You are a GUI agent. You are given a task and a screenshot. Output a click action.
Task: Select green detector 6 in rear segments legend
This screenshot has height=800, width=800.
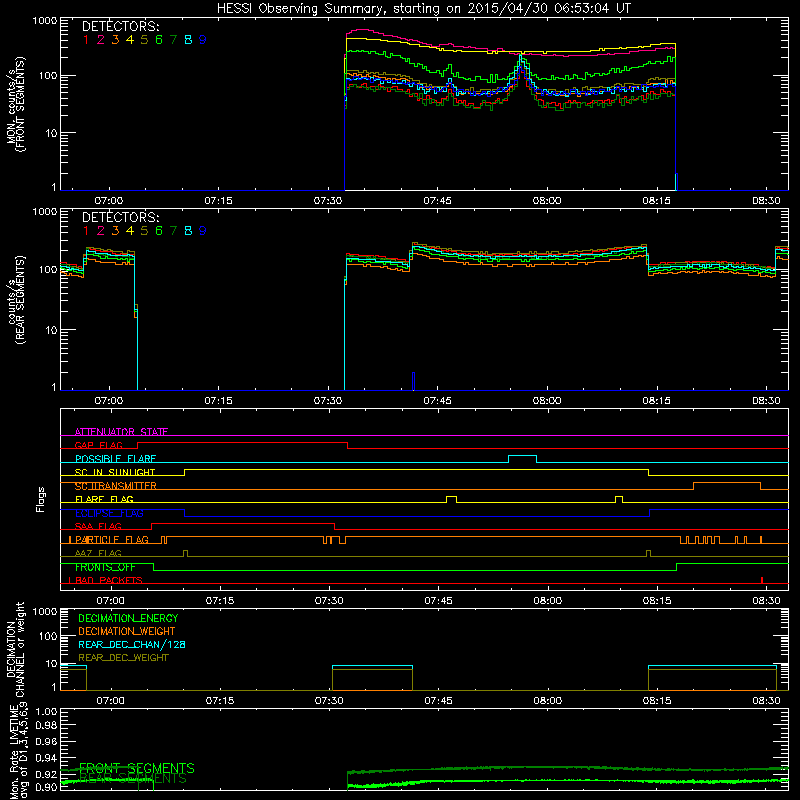tap(159, 231)
